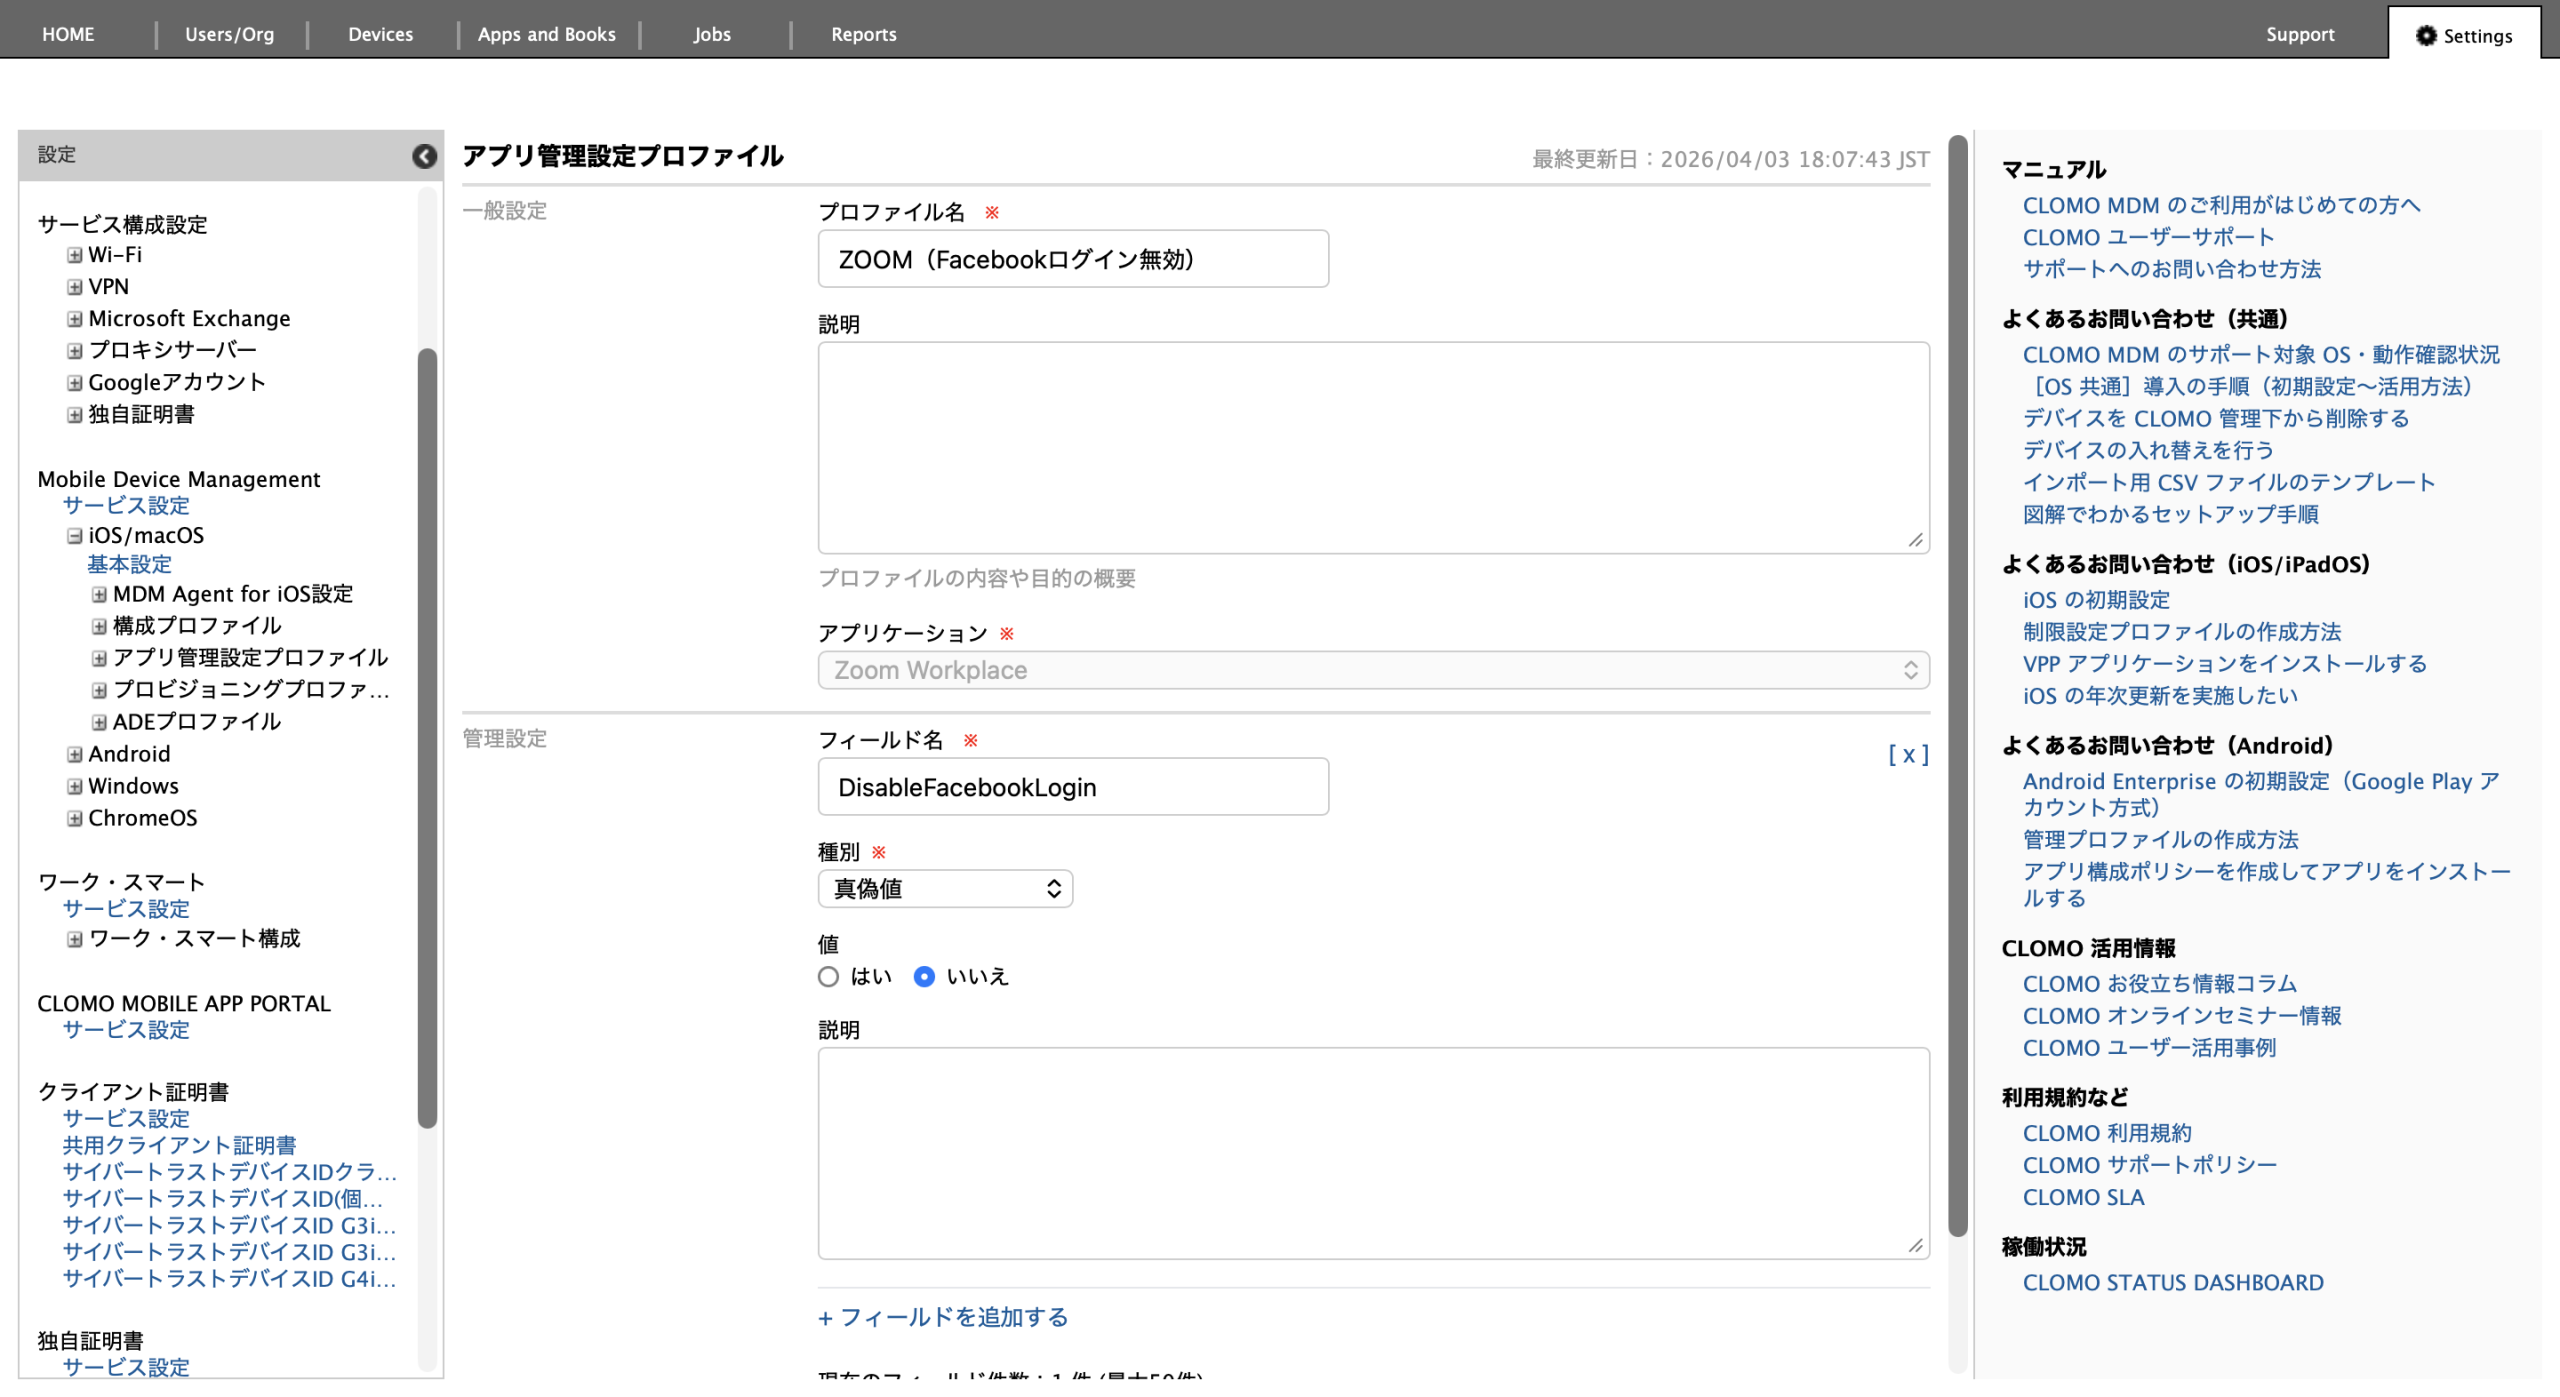Click the Settings gear icon
The width and height of the screenshot is (2560, 1397).
coord(2425,36)
